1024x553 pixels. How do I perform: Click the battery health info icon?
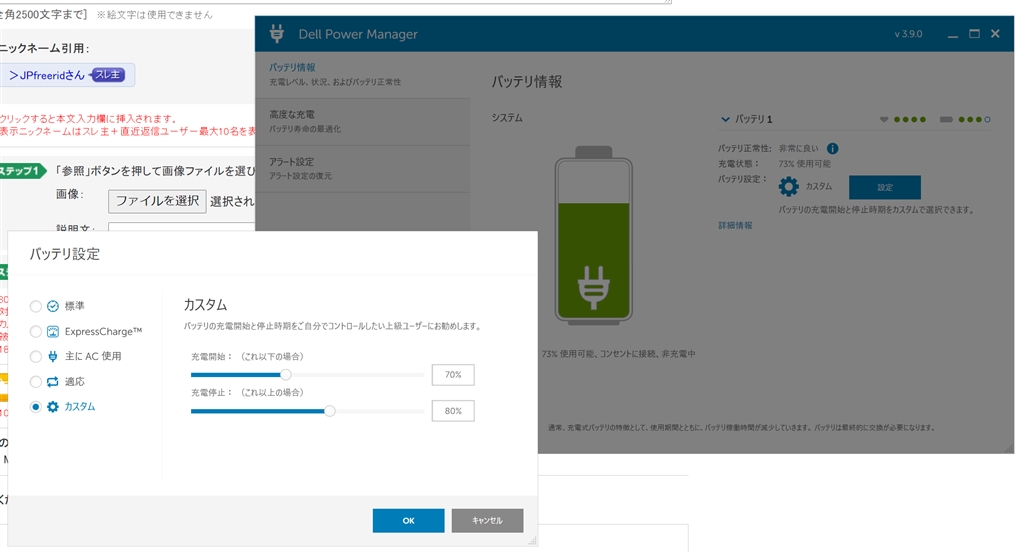[833, 149]
